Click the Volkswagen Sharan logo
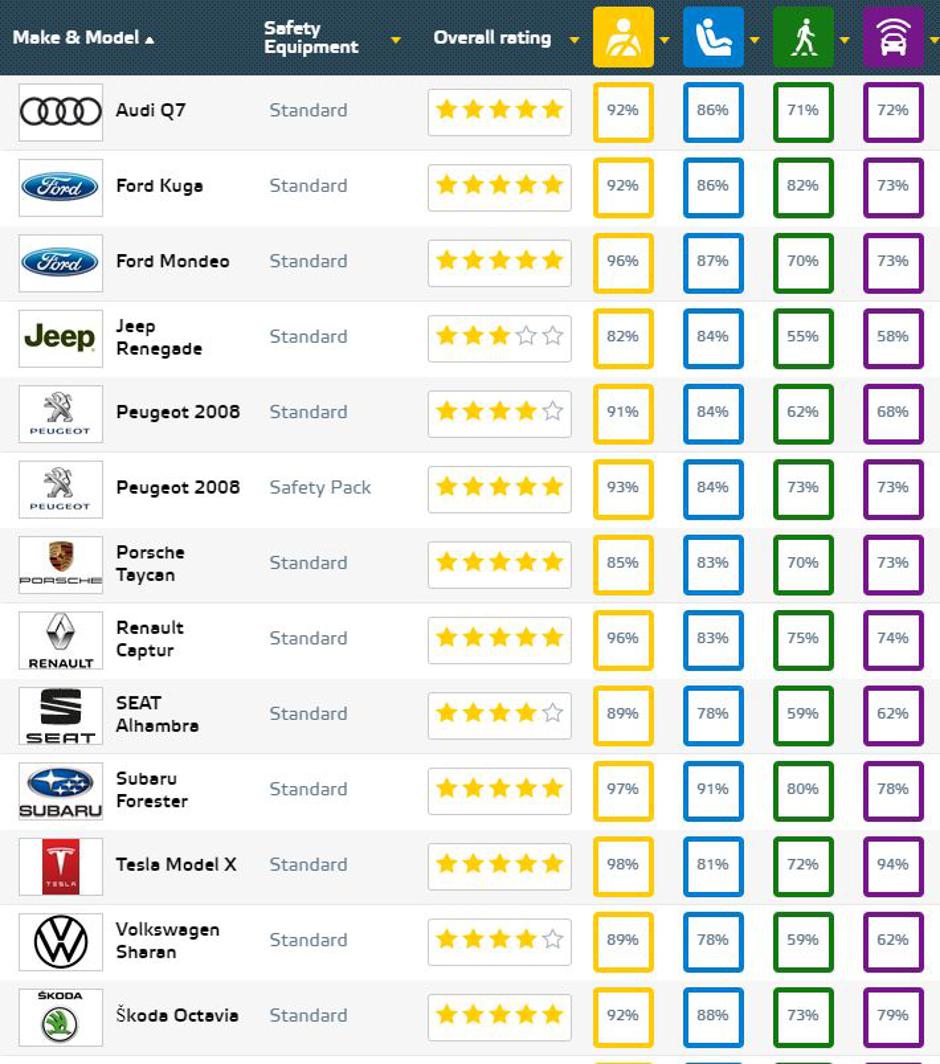The height and width of the screenshot is (1064, 940). click(61, 941)
